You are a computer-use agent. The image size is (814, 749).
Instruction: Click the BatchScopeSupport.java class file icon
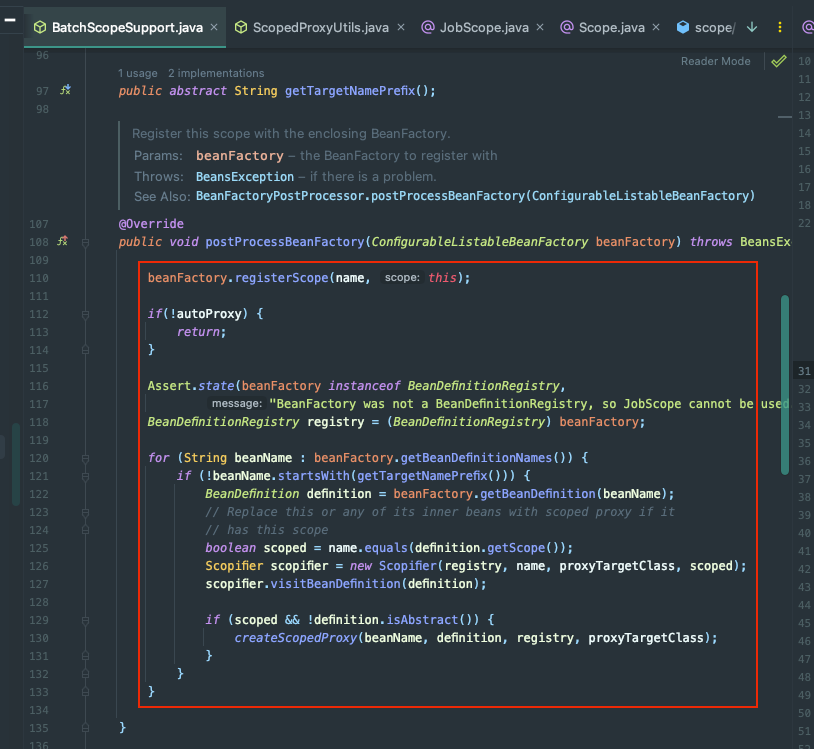(x=39, y=27)
